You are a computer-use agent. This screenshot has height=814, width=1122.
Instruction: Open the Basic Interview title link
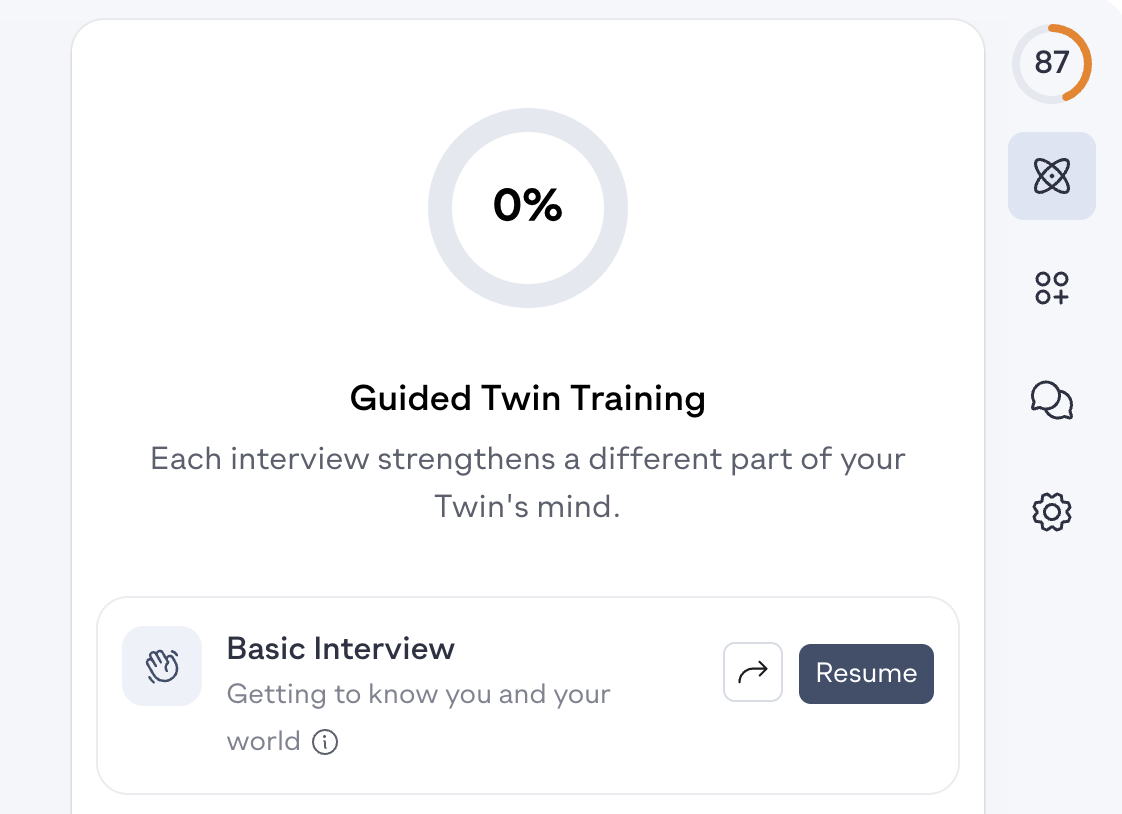point(340,648)
